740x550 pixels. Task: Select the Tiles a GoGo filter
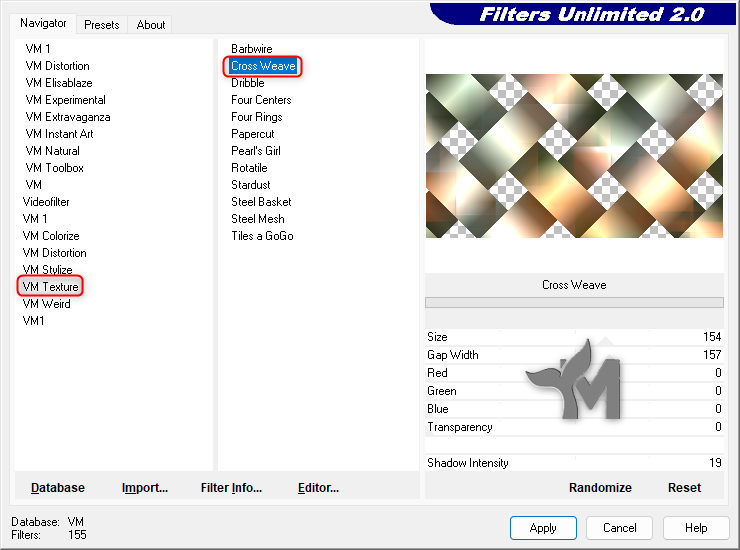[x=262, y=236]
